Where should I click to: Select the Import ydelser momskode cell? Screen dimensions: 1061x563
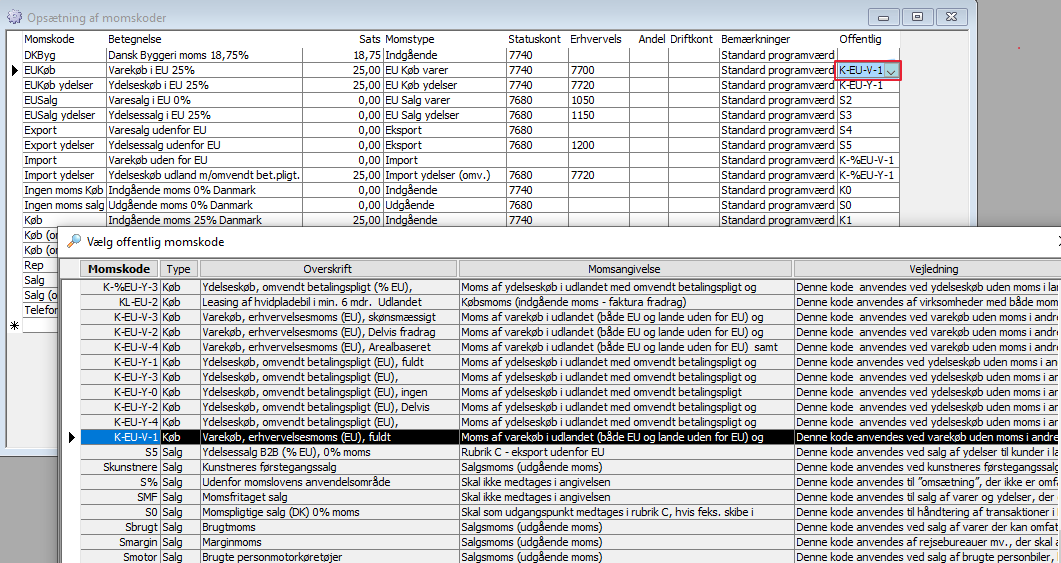pos(63,175)
